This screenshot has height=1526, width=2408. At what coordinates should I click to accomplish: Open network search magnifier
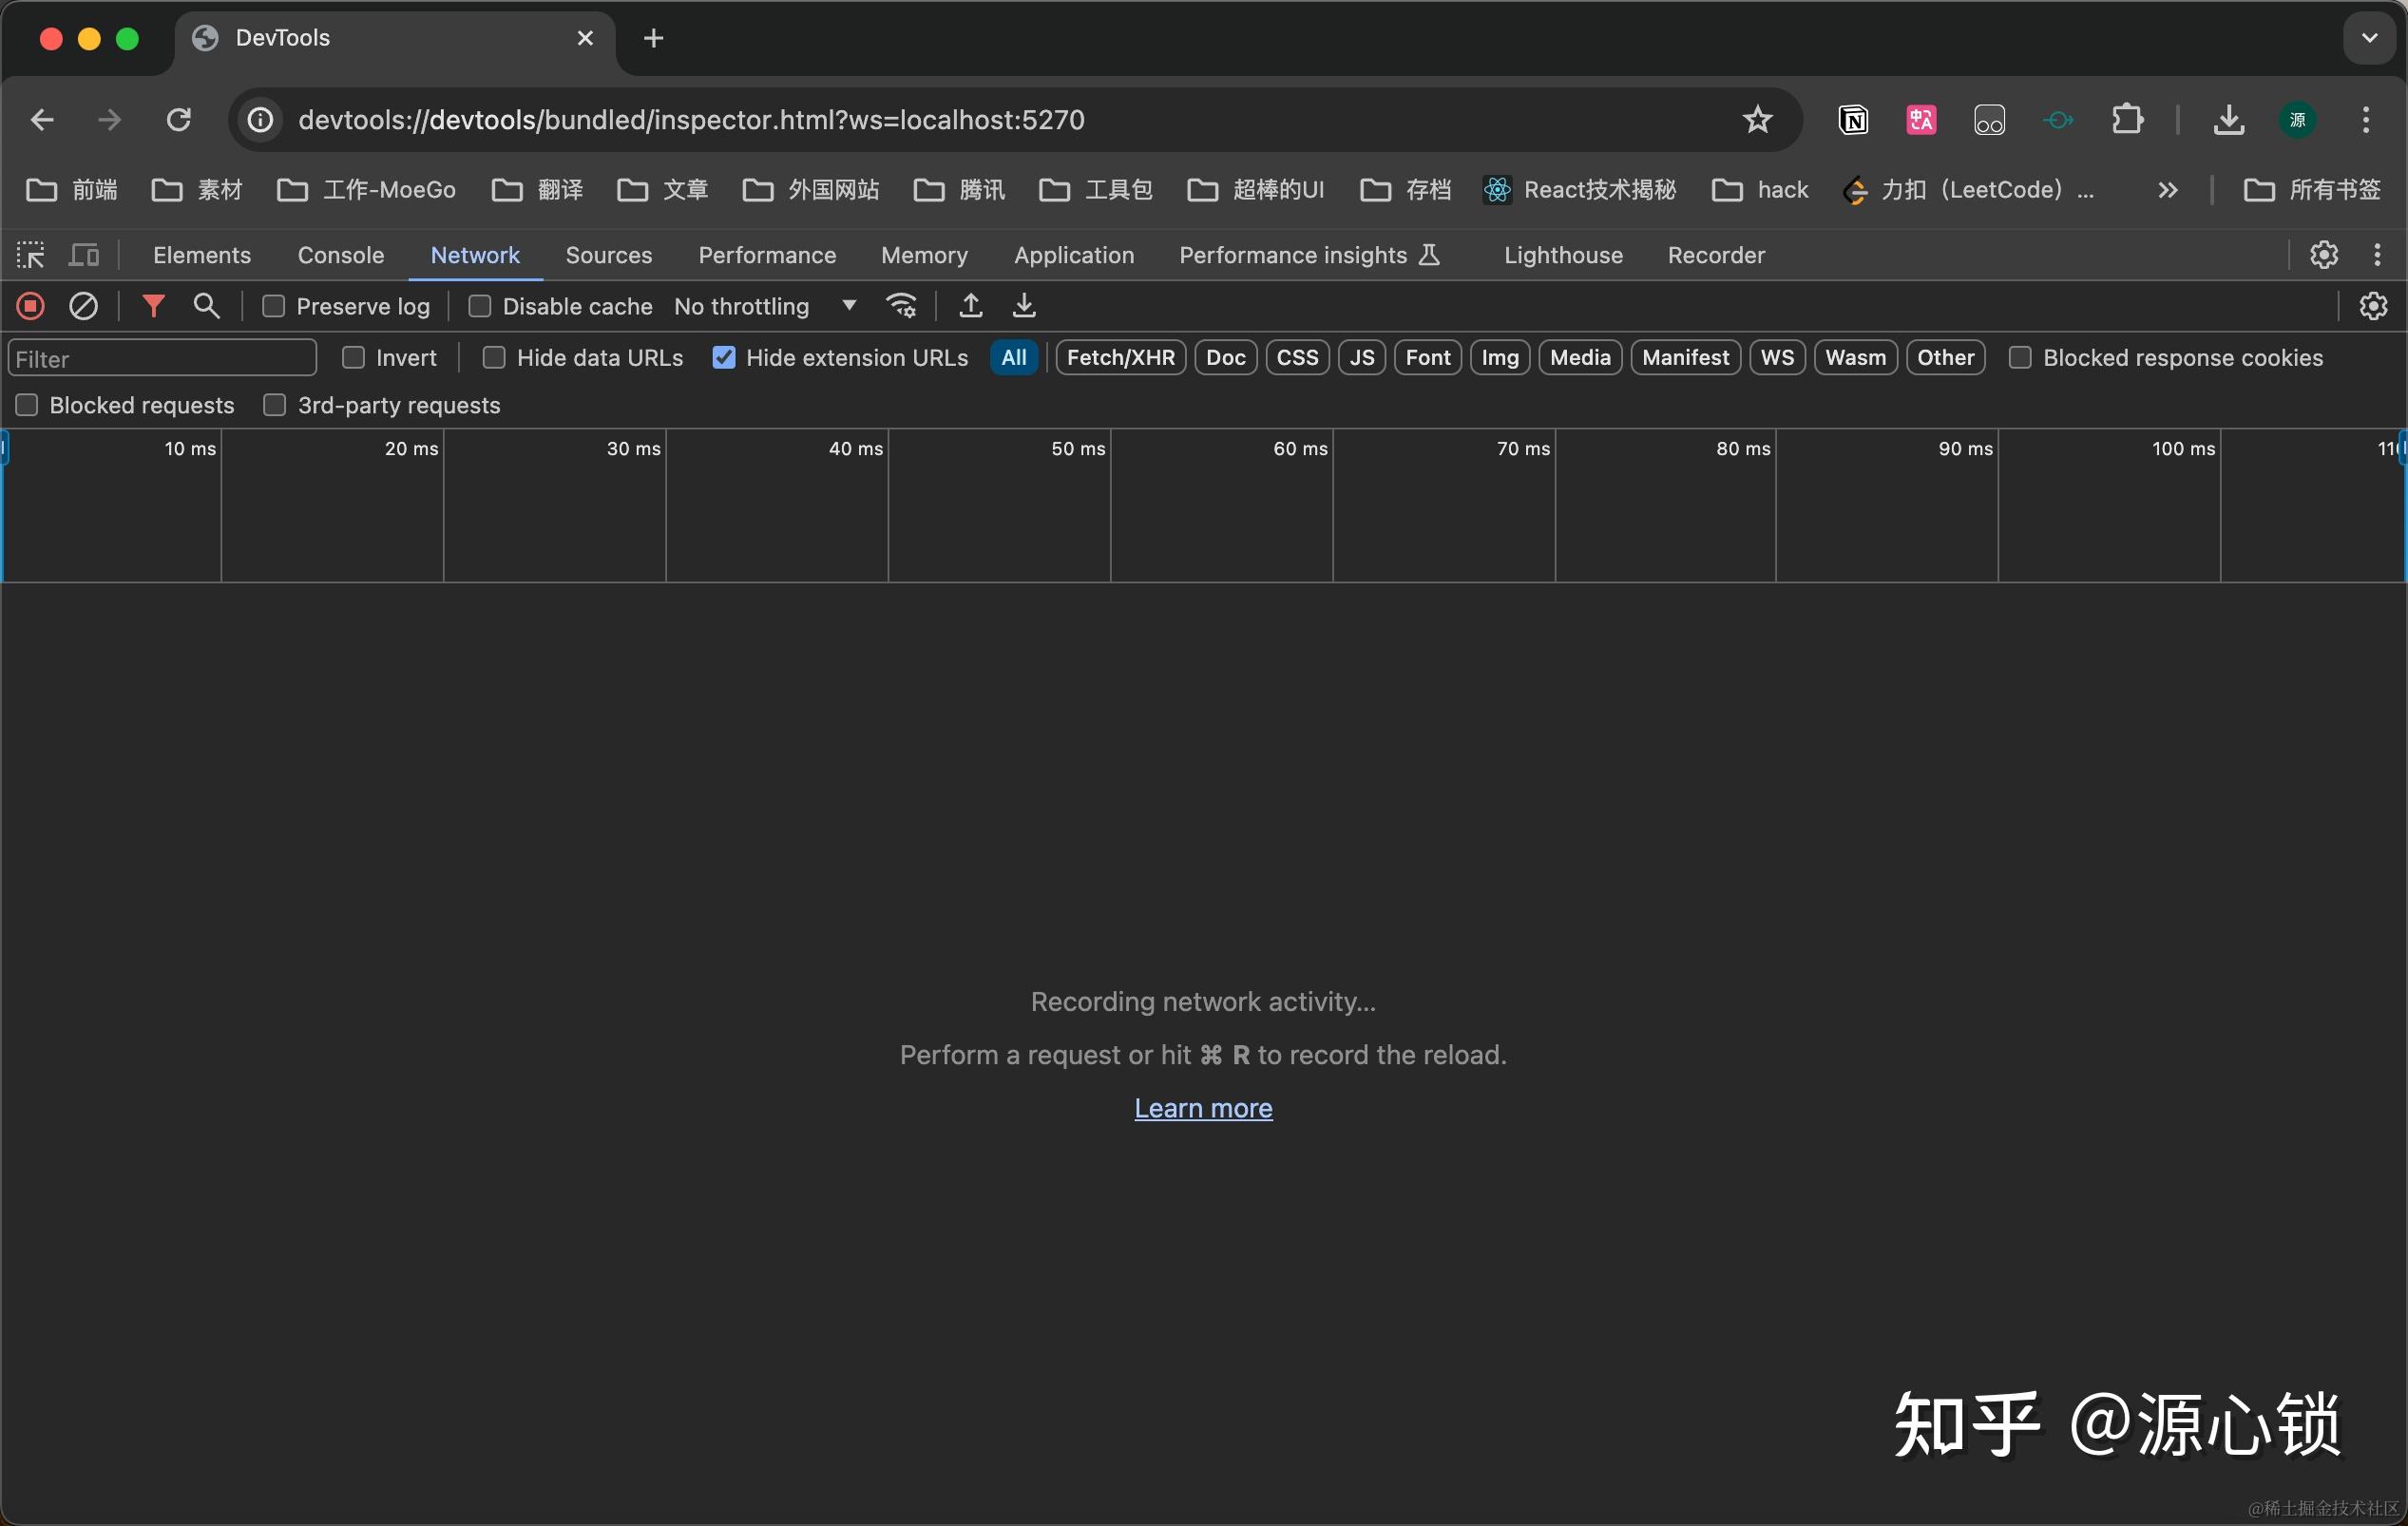(x=207, y=306)
